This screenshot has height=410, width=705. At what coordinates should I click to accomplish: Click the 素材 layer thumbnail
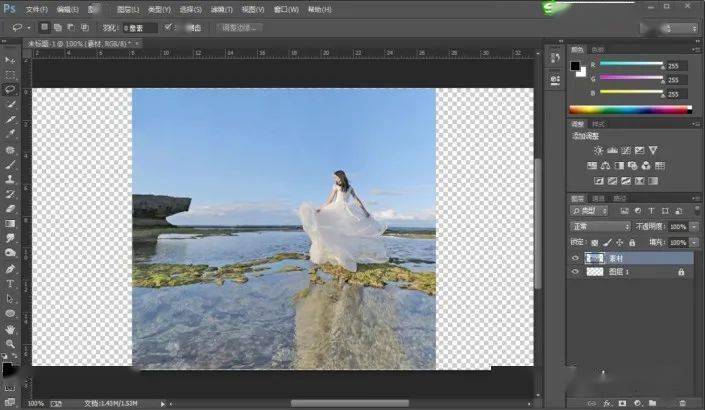click(x=595, y=257)
